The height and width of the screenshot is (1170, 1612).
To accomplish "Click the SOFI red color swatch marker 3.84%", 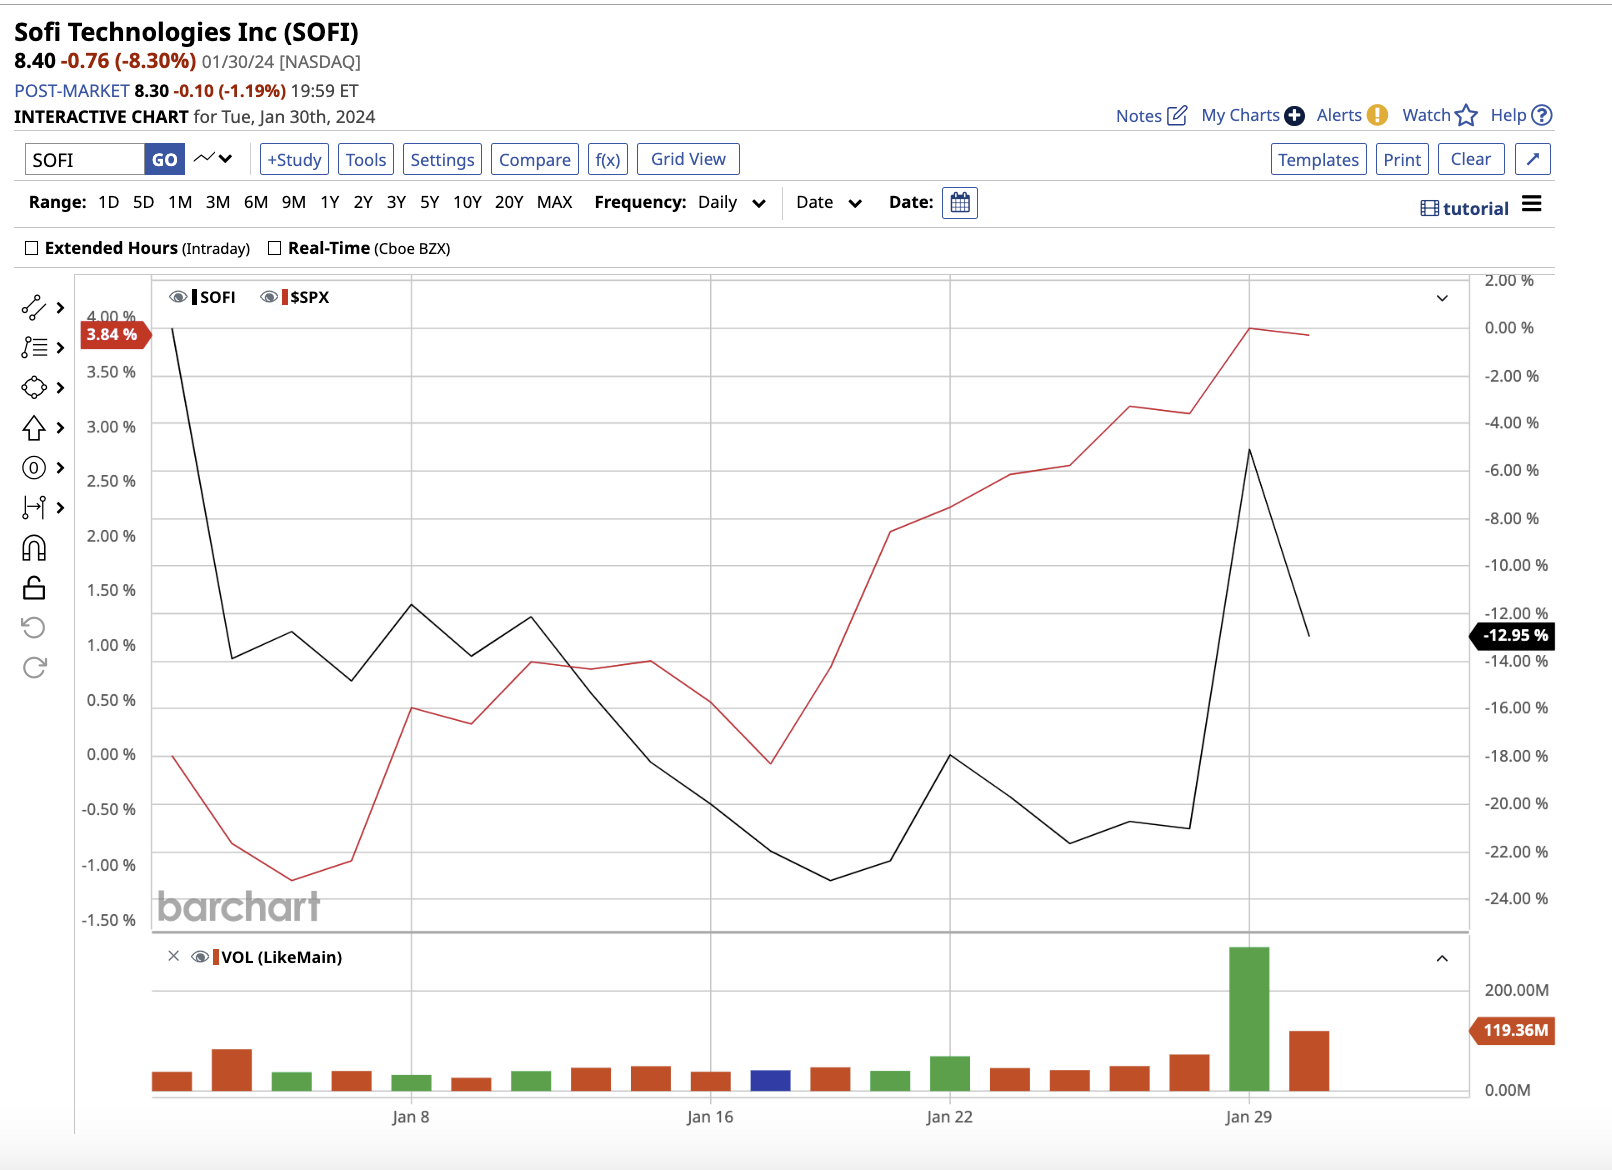I will (115, 335).
